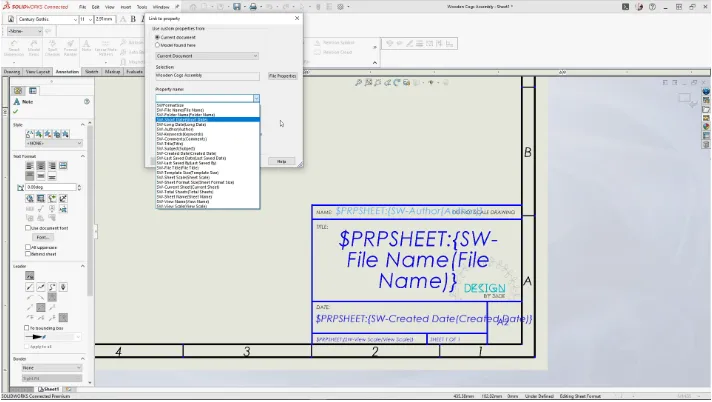Click the Help button in the dialog
712x402 pixels.
tap(282, 161)
